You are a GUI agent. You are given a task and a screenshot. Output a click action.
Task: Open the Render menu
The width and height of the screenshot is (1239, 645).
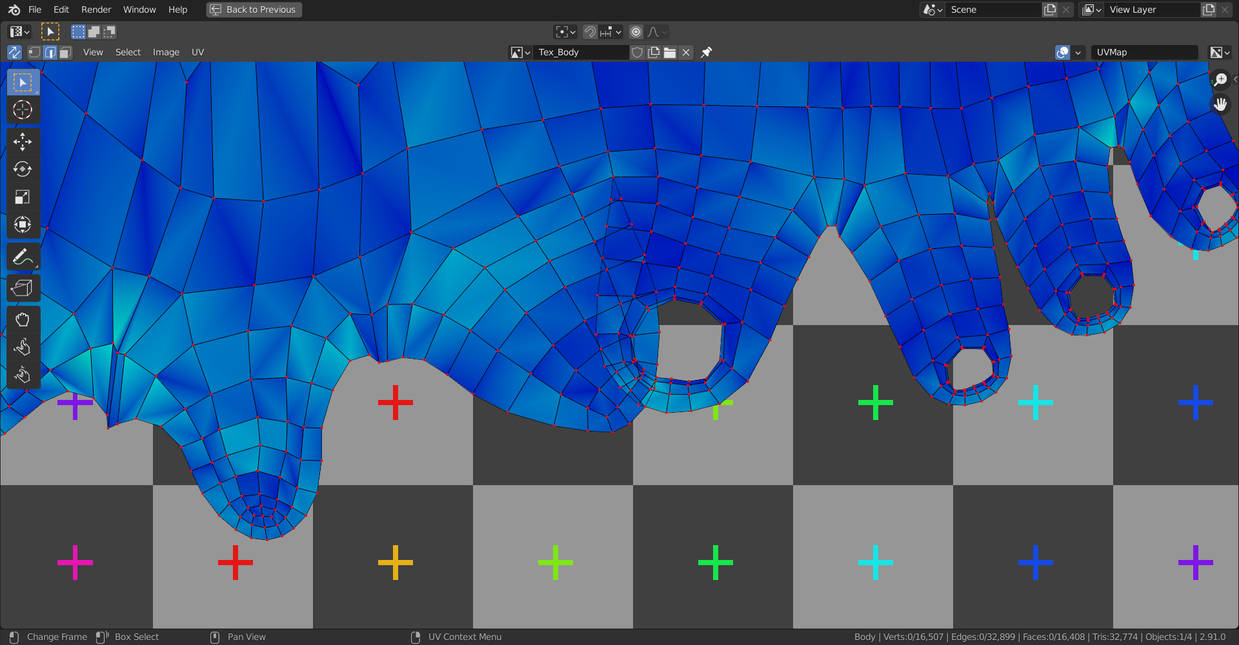[96, 9]
